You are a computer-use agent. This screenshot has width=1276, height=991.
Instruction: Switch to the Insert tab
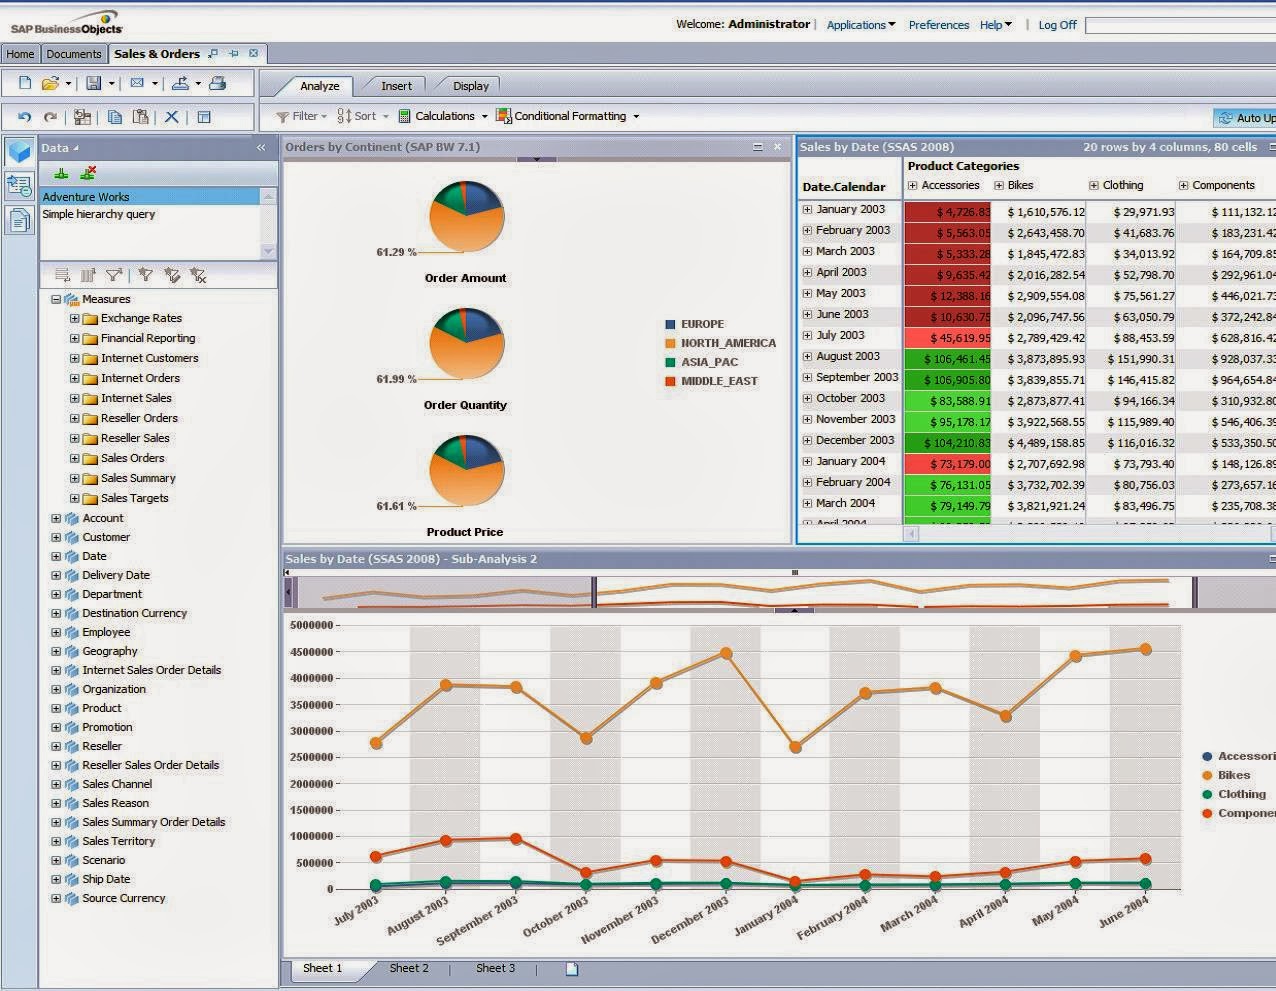coord(396,86)
